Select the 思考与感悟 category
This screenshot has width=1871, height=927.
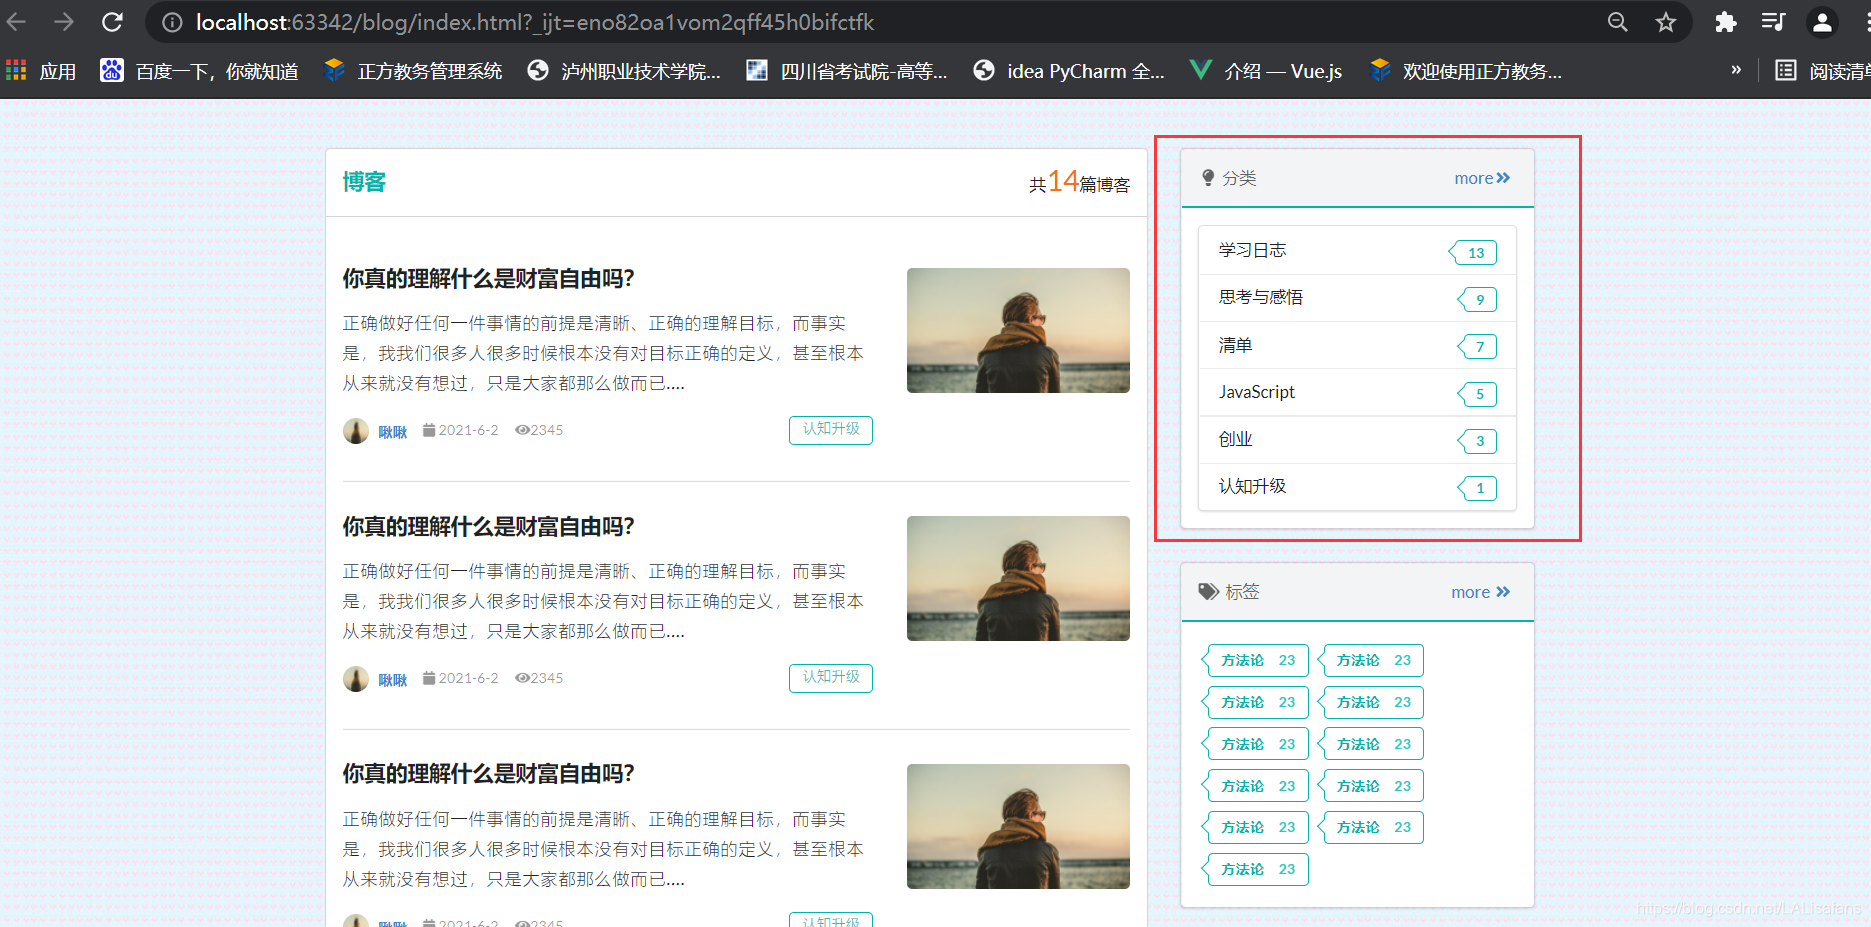(x=1357, y=298)
